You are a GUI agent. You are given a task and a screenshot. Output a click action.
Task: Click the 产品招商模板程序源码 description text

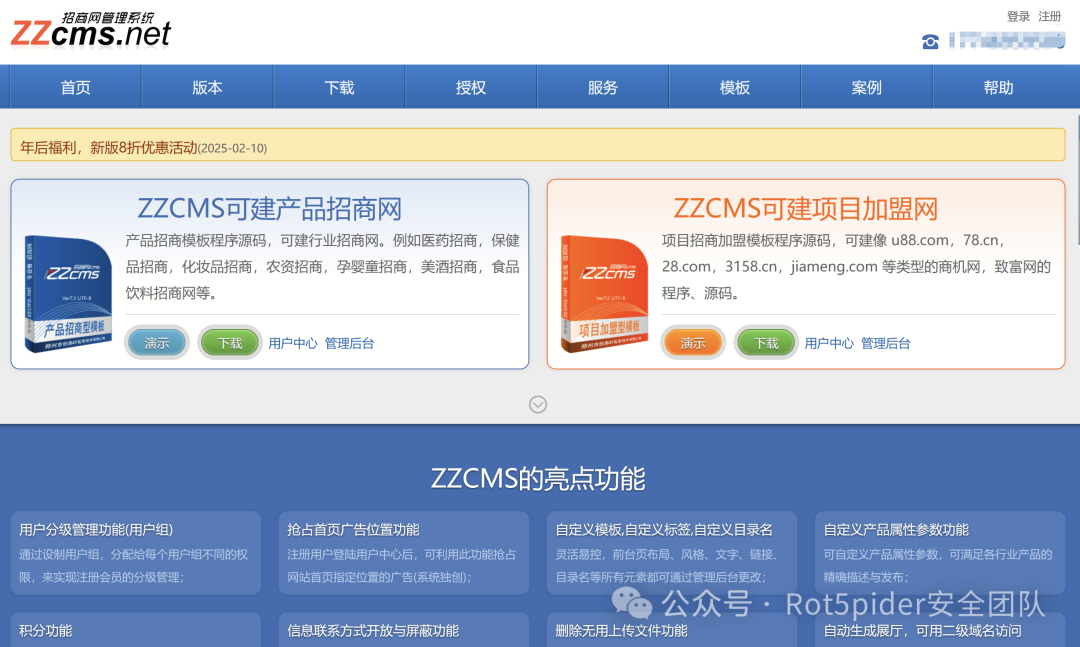(322, 267)
